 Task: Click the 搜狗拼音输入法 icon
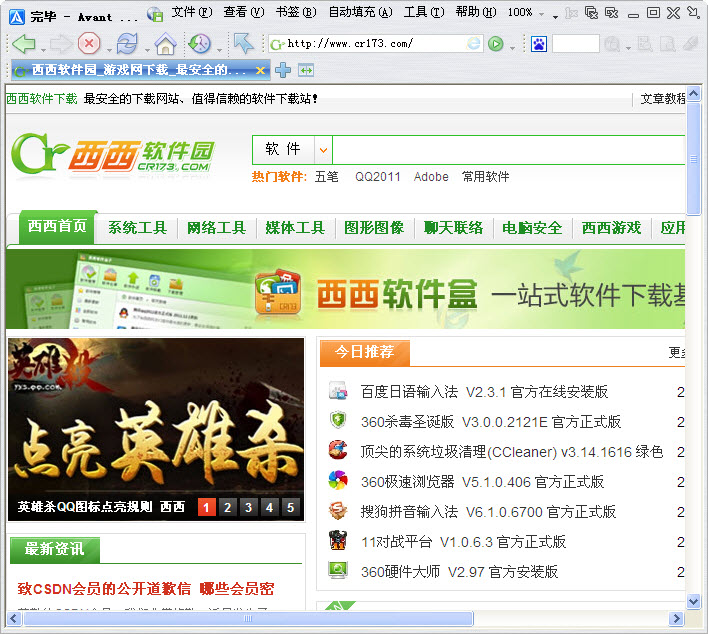click(x=338, y=511)
